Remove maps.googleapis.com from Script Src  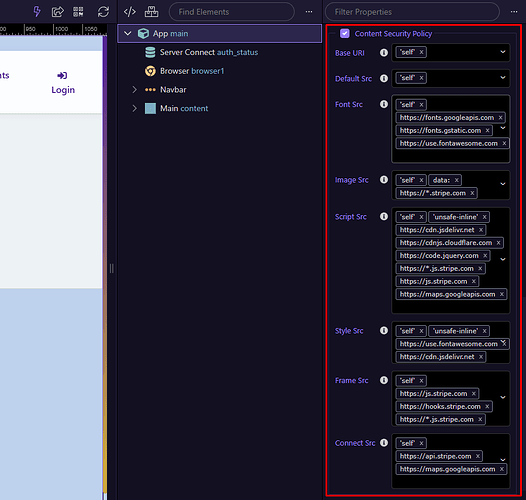502,294
